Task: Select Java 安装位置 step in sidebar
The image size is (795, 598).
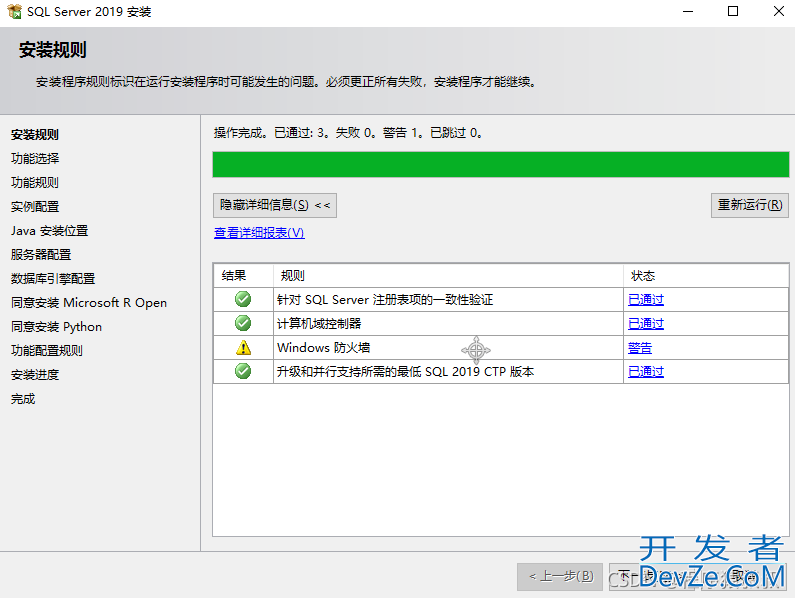Action: (x=50, y=231)
